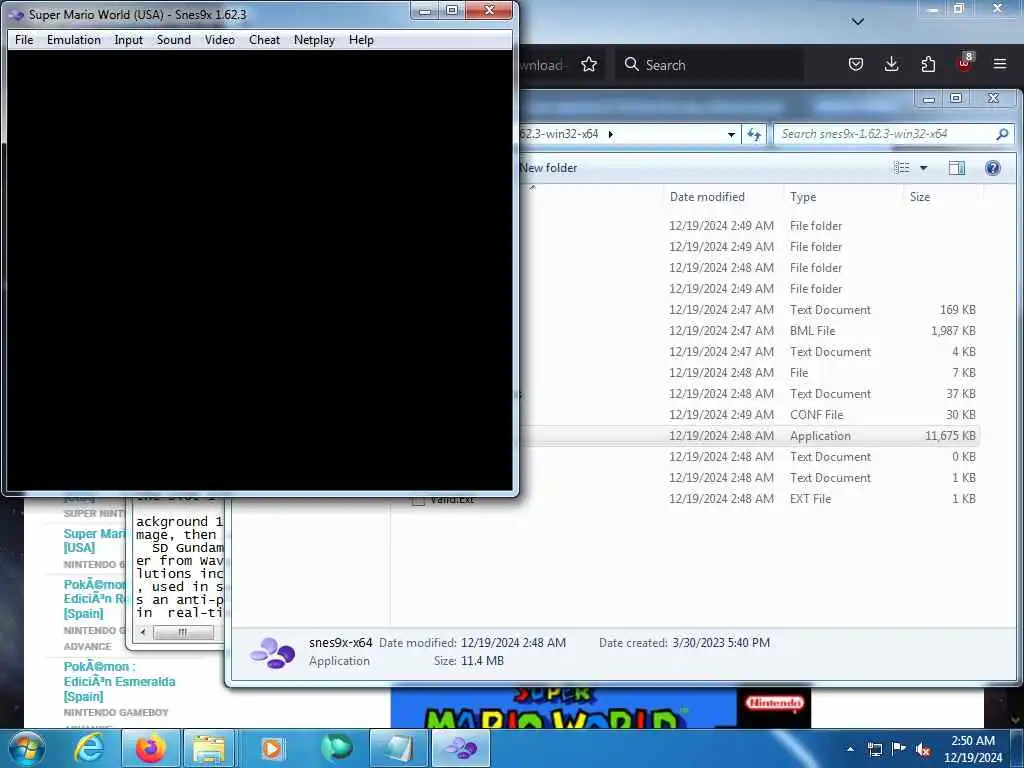Open Firefox Extensions puzzle icon
The image size is (1024, 768).
click(x=928, y=64)
